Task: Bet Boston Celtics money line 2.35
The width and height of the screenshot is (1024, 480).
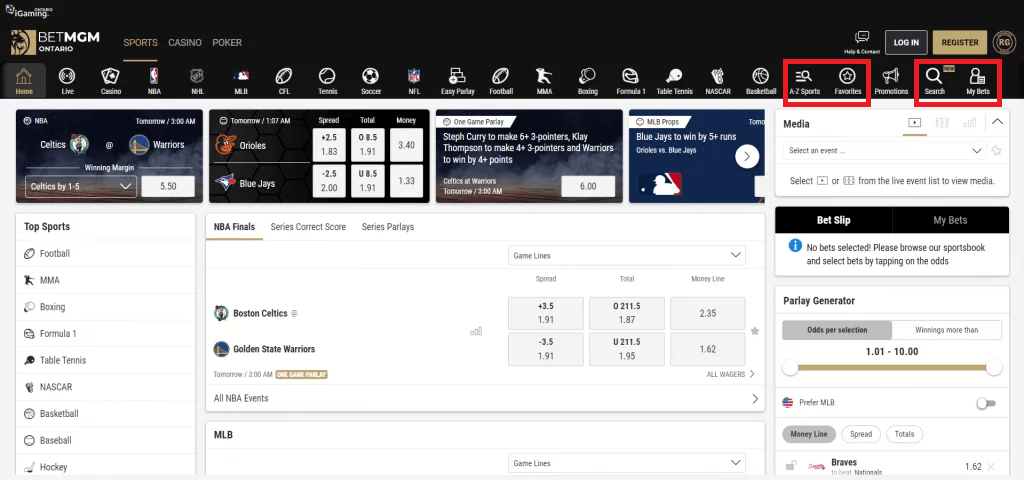Action: pos(707,313)
